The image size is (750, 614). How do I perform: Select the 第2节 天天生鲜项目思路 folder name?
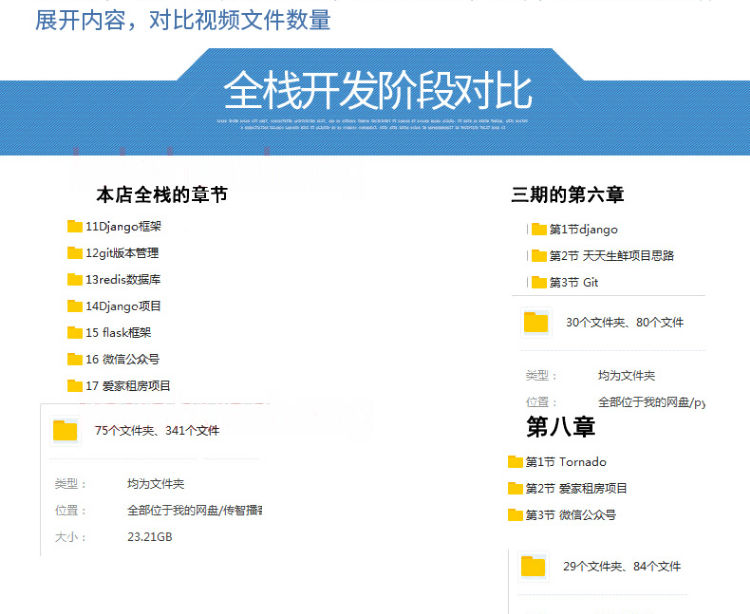pyautogui.click(x=612, y=256)
